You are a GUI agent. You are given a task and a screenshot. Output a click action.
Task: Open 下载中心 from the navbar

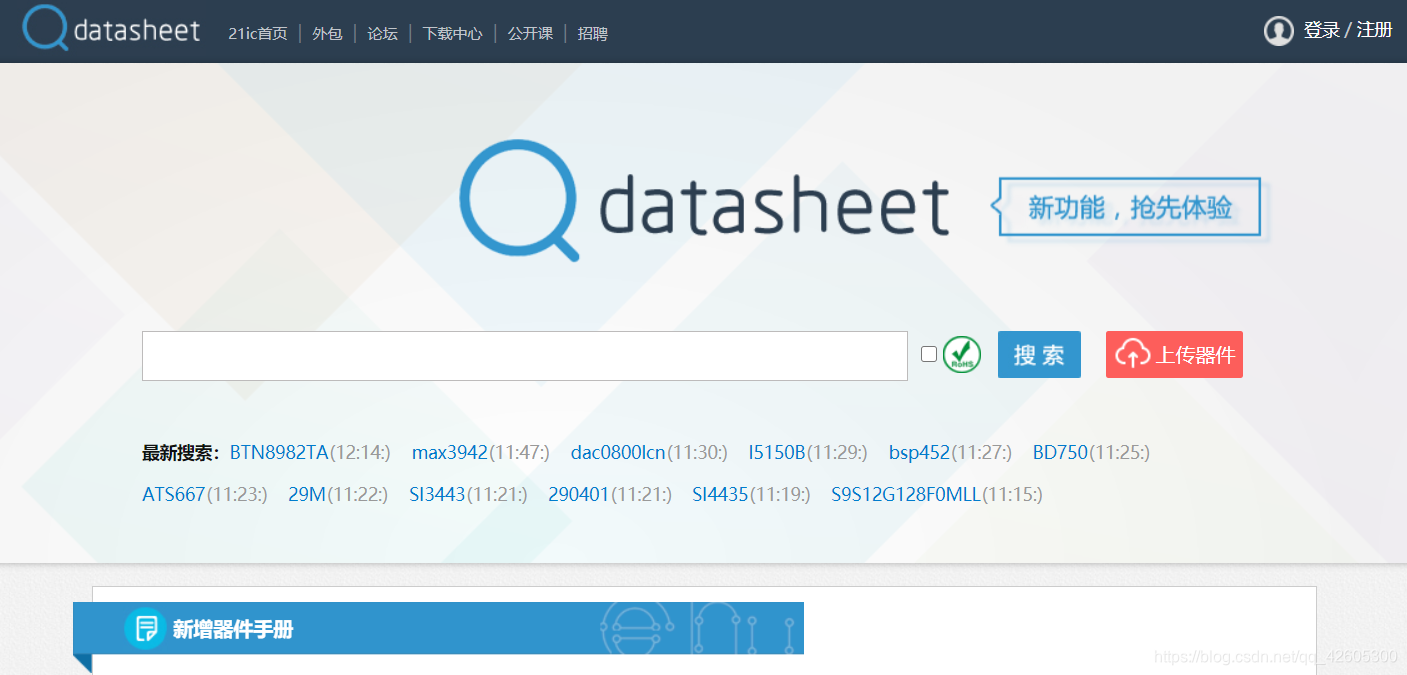pyautogui.click(x=452, y=33)
